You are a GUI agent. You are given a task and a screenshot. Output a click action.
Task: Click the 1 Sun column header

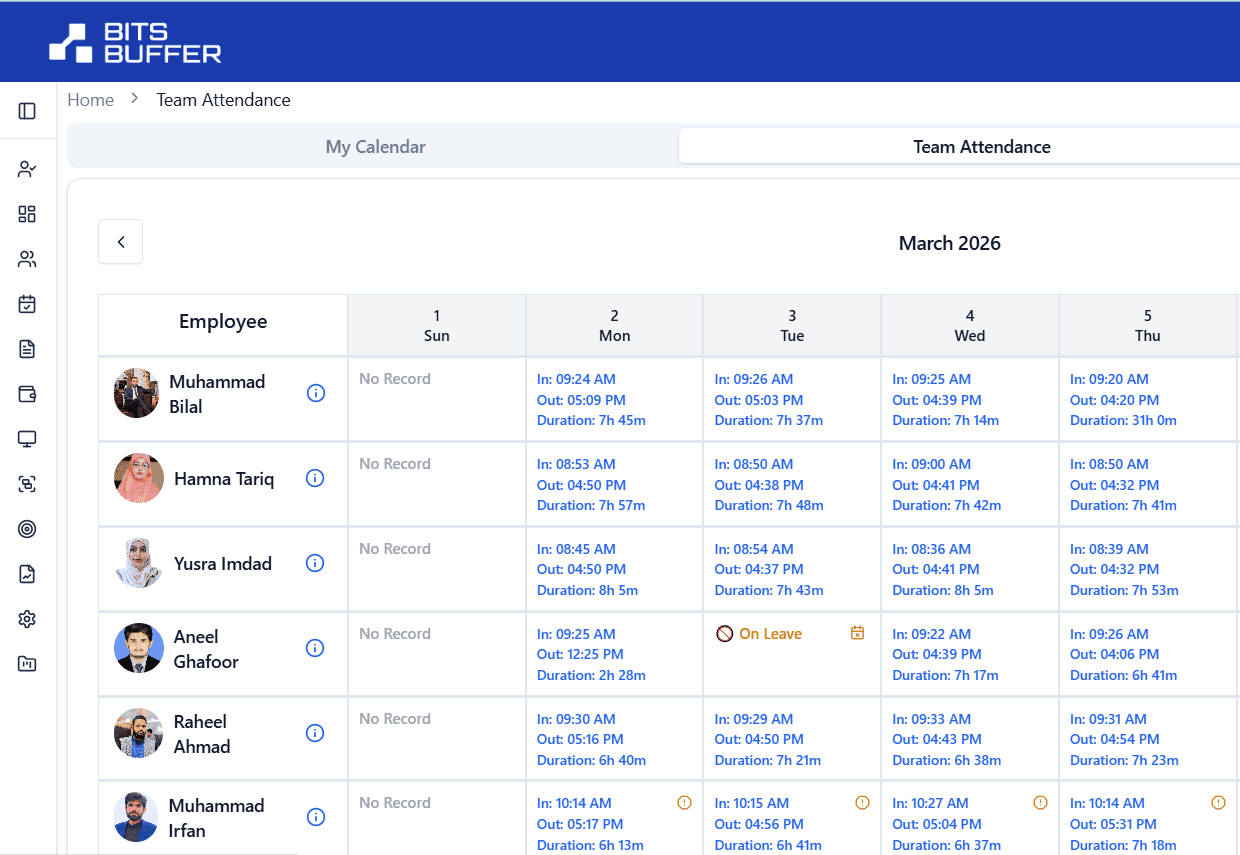[437, 325]
